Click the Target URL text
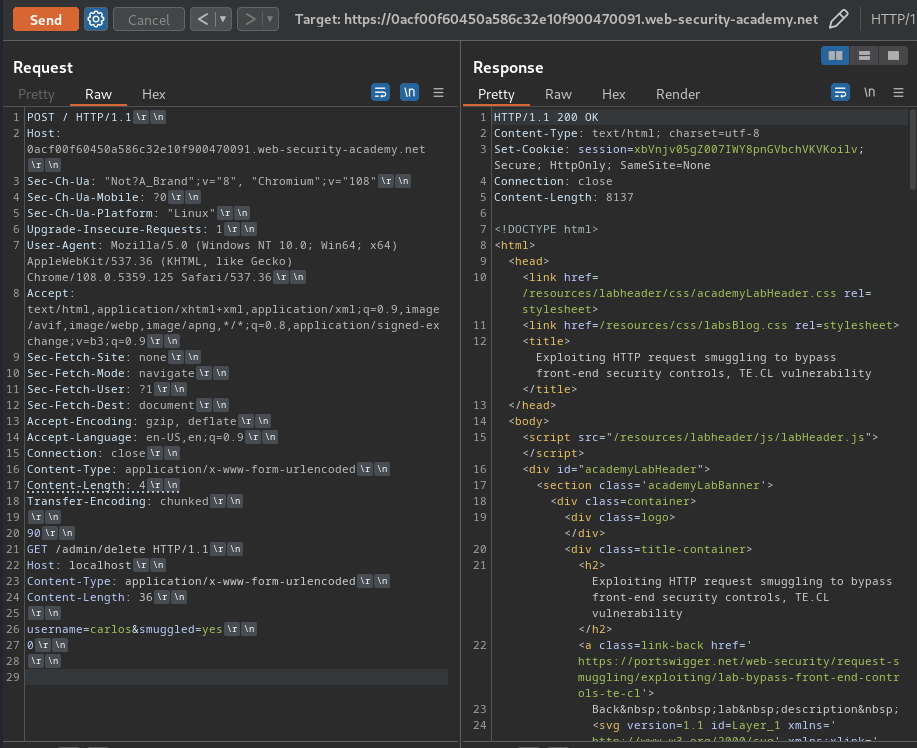This screenshot has width=917, height=748. [x=556, y=19]
